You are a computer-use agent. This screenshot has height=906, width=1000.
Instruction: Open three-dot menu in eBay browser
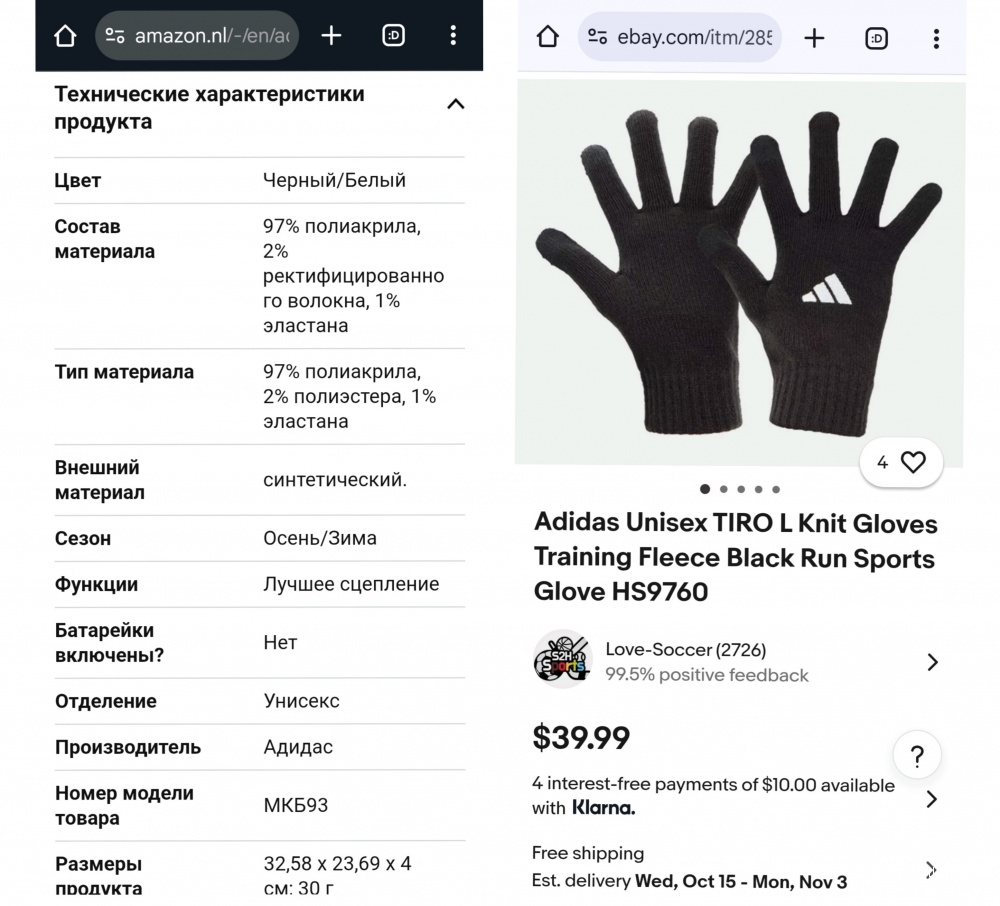(936, 38)
